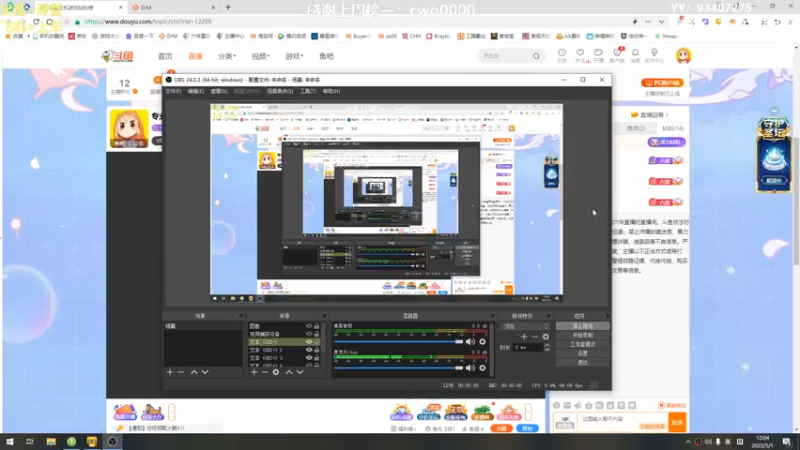Expand 游戏 dropdown in Douyu navigation
Image resolution: width=800 pixels, height=450 pixels.
point(294,56)
